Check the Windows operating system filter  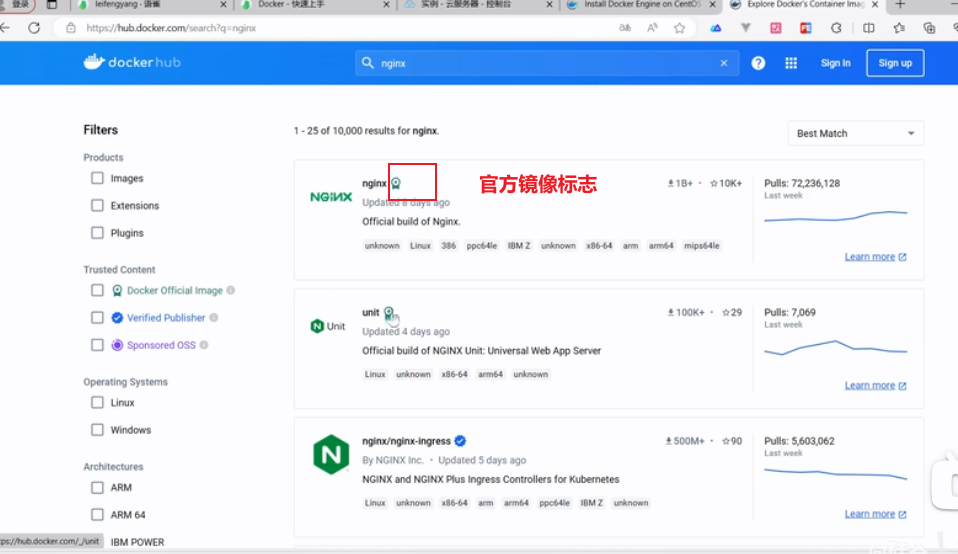click(x=97, y=430)
